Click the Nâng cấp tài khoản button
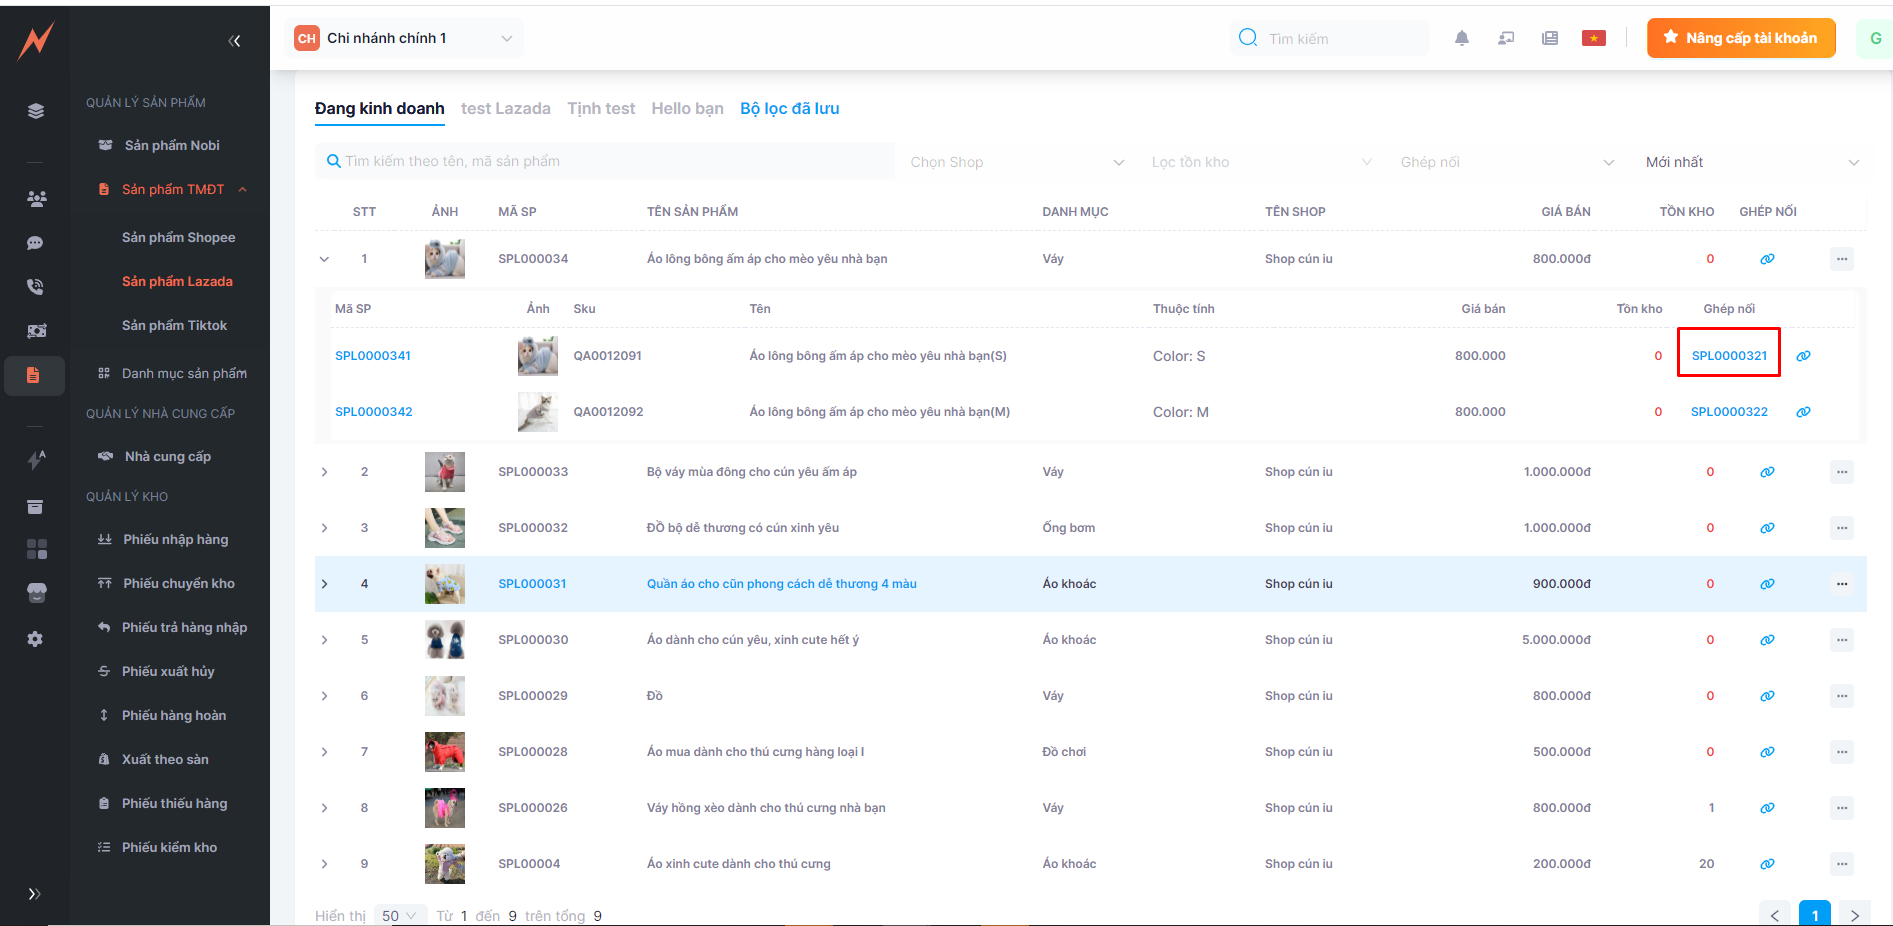 (1740, 38)
